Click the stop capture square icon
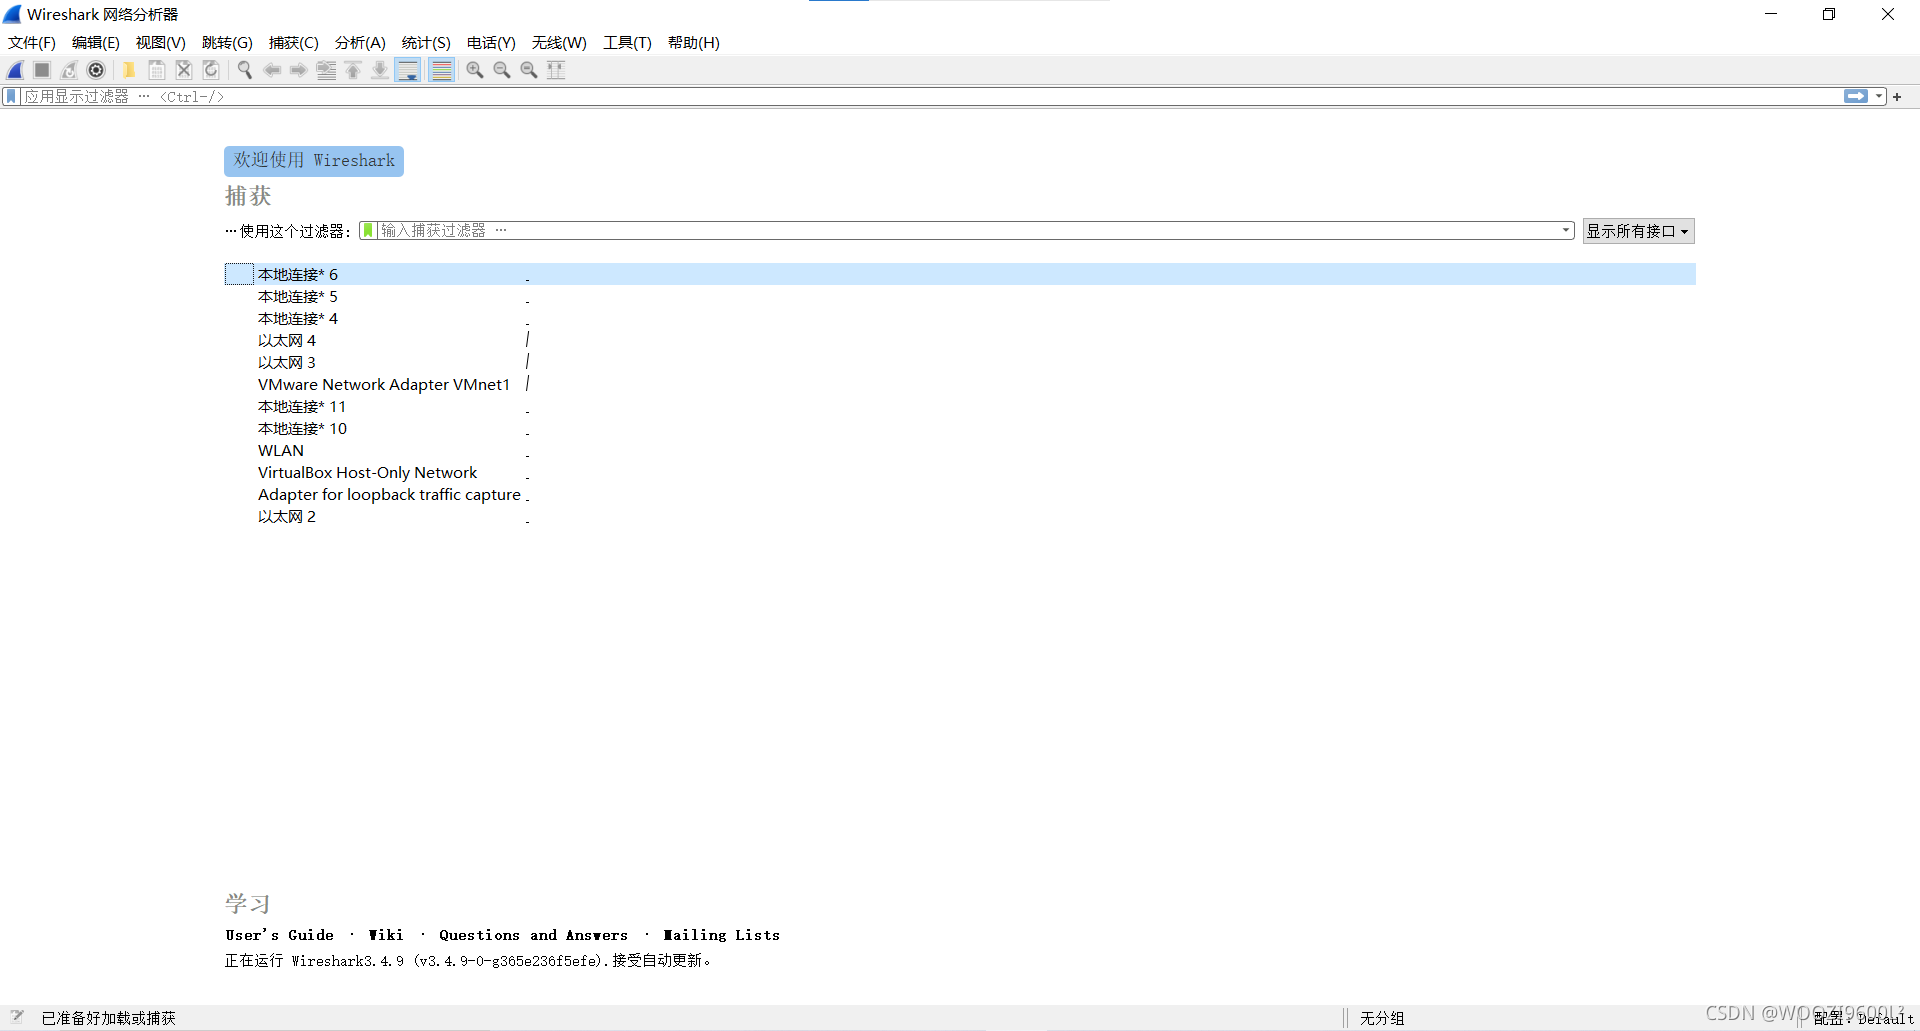Screen dimensions: 1920x1031 point(42,70)
